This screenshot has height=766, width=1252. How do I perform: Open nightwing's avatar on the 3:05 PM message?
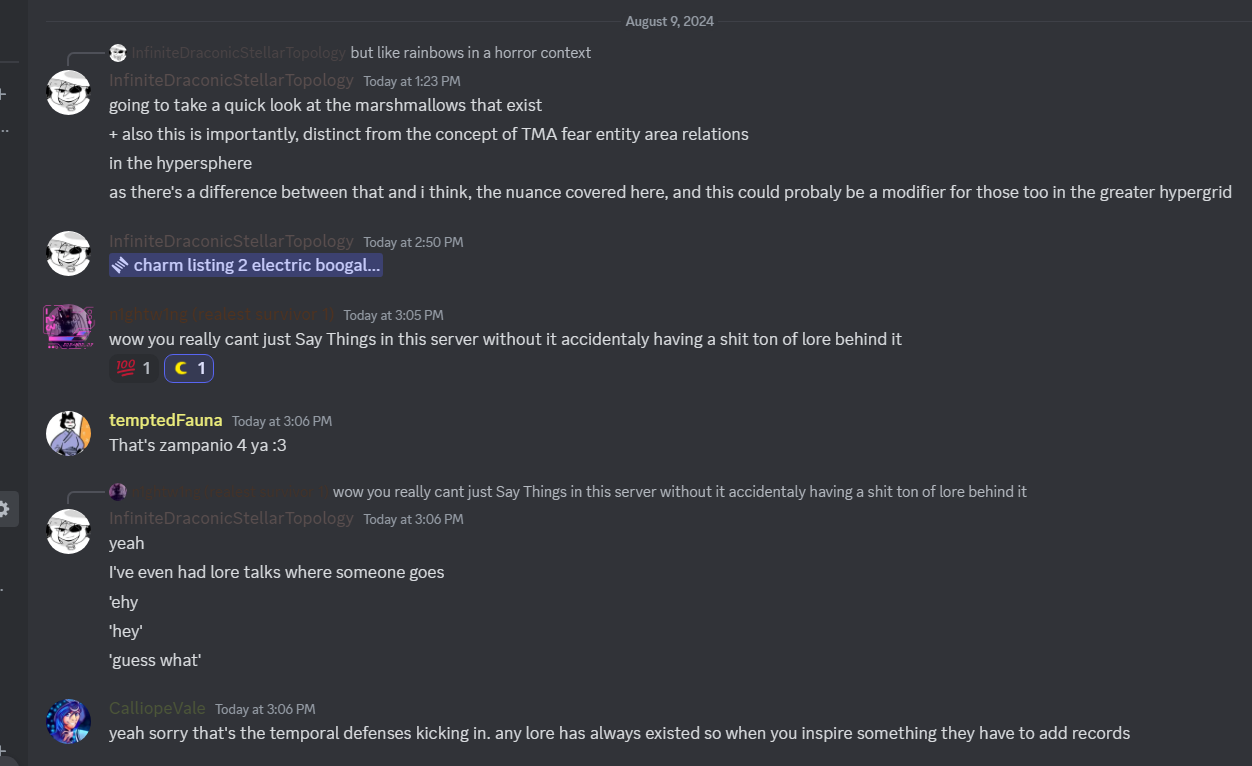point(69,327)
